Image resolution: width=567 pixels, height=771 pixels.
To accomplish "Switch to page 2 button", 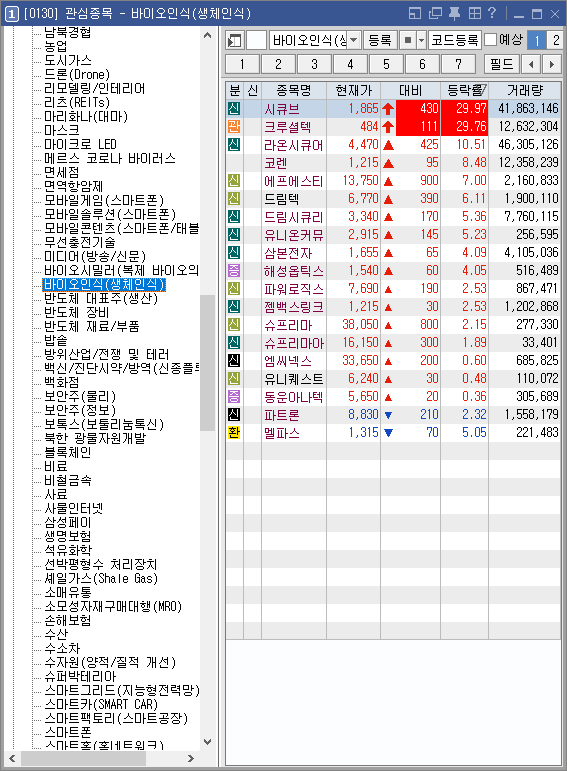I will point(556,40).
